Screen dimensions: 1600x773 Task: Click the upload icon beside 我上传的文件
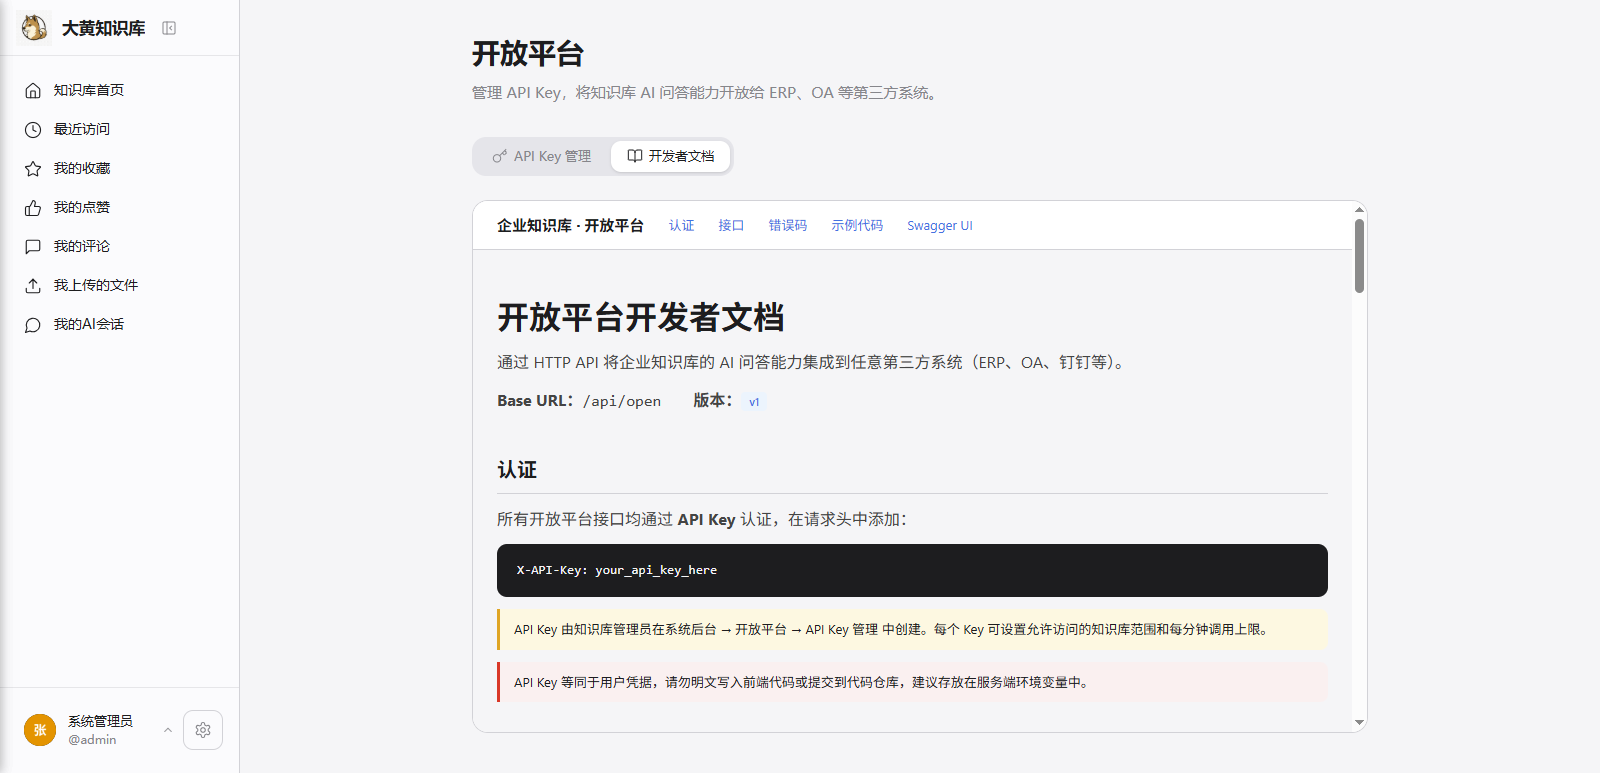pos(33,285)
